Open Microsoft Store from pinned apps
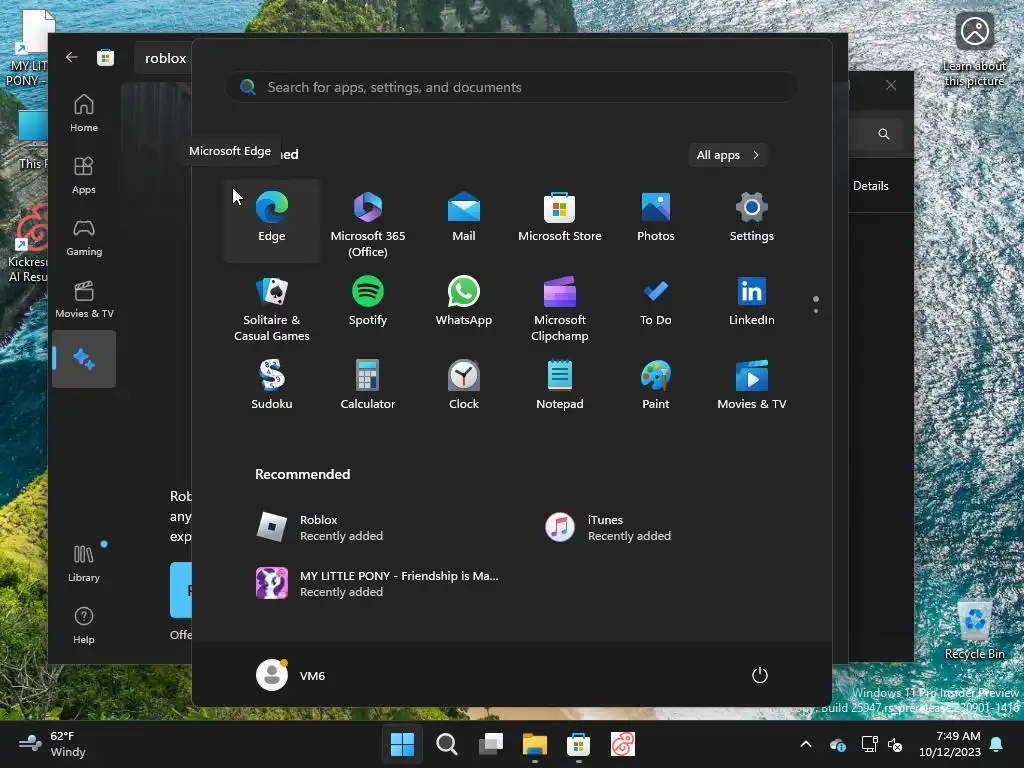 click(x=560, y=220)
